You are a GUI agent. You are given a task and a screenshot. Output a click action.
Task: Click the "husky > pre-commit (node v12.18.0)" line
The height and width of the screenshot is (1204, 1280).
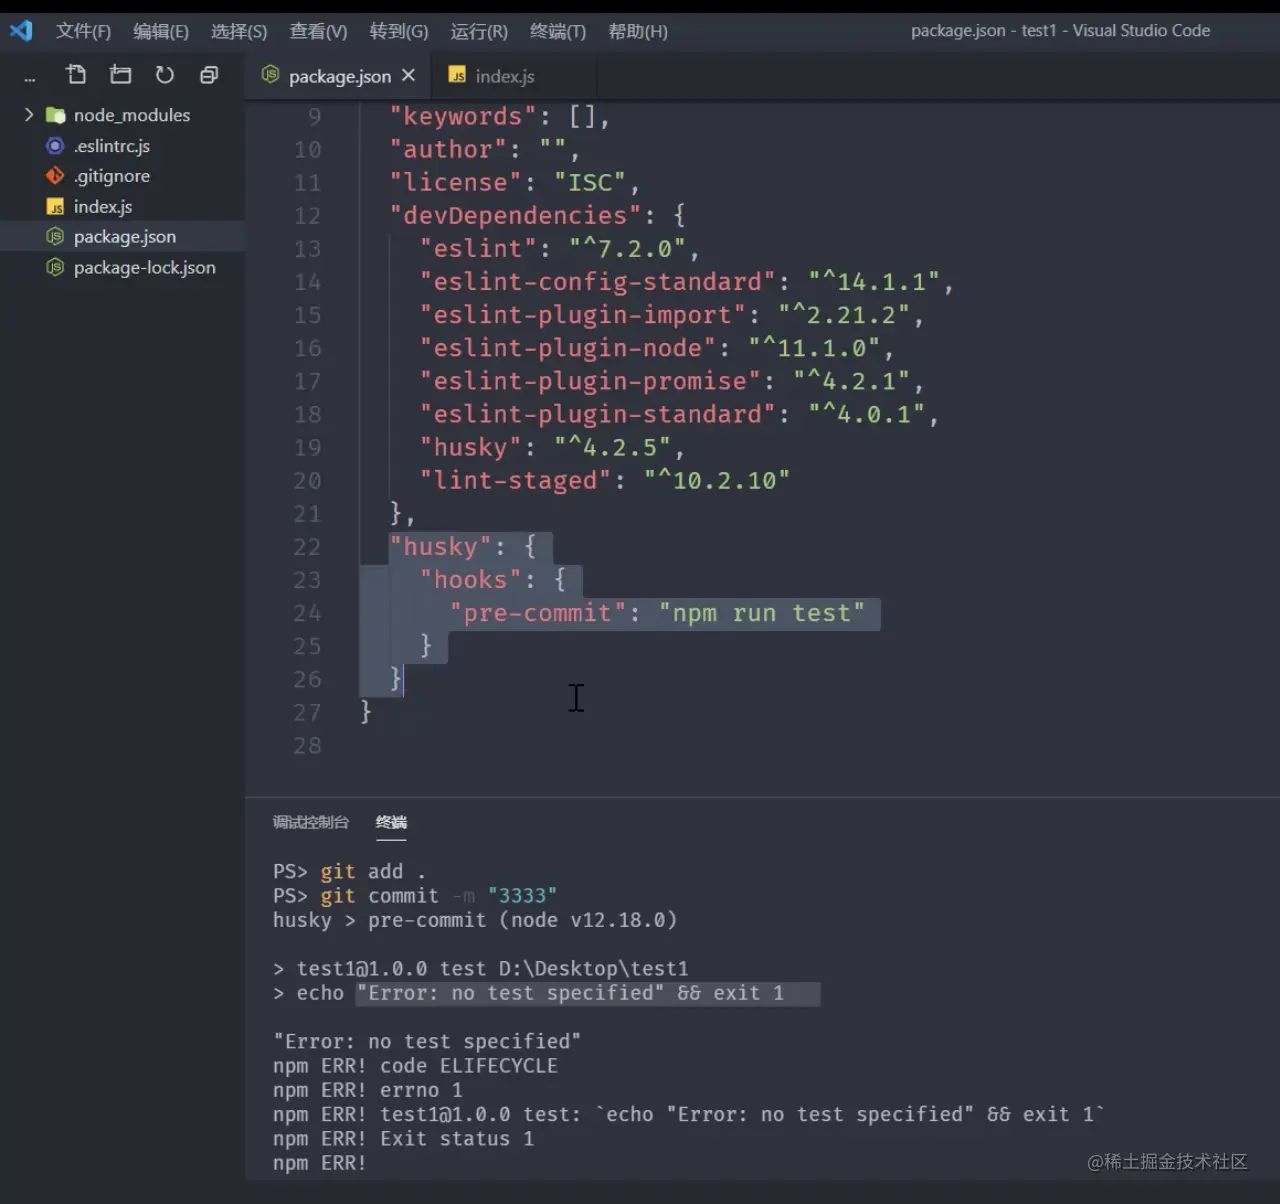pyautogui.click(x=475, y=920)
